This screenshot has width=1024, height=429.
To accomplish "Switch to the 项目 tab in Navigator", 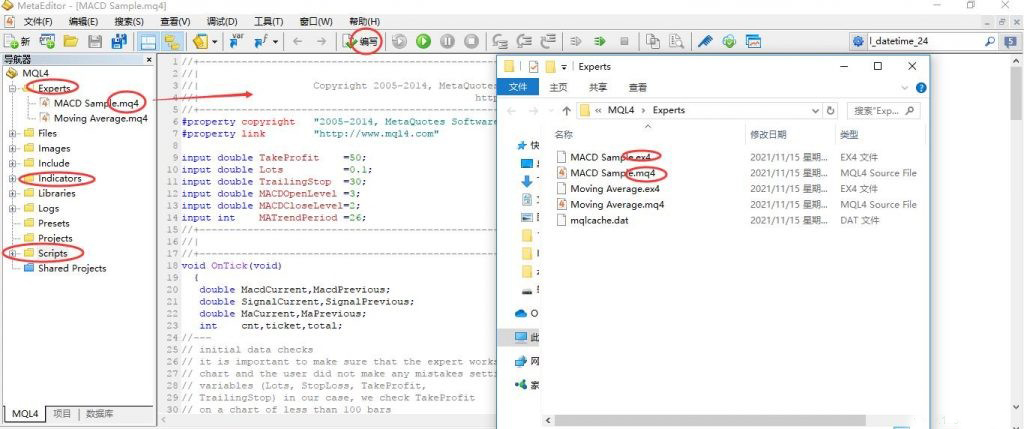I will coord(62,414).
